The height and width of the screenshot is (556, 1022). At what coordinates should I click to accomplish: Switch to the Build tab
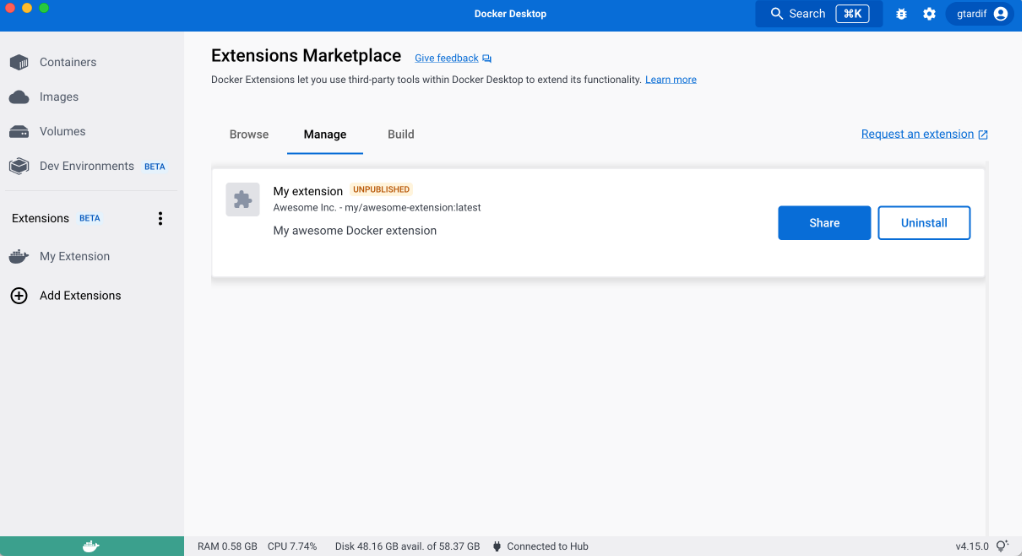pyautogui.click(x=401, y=134)
